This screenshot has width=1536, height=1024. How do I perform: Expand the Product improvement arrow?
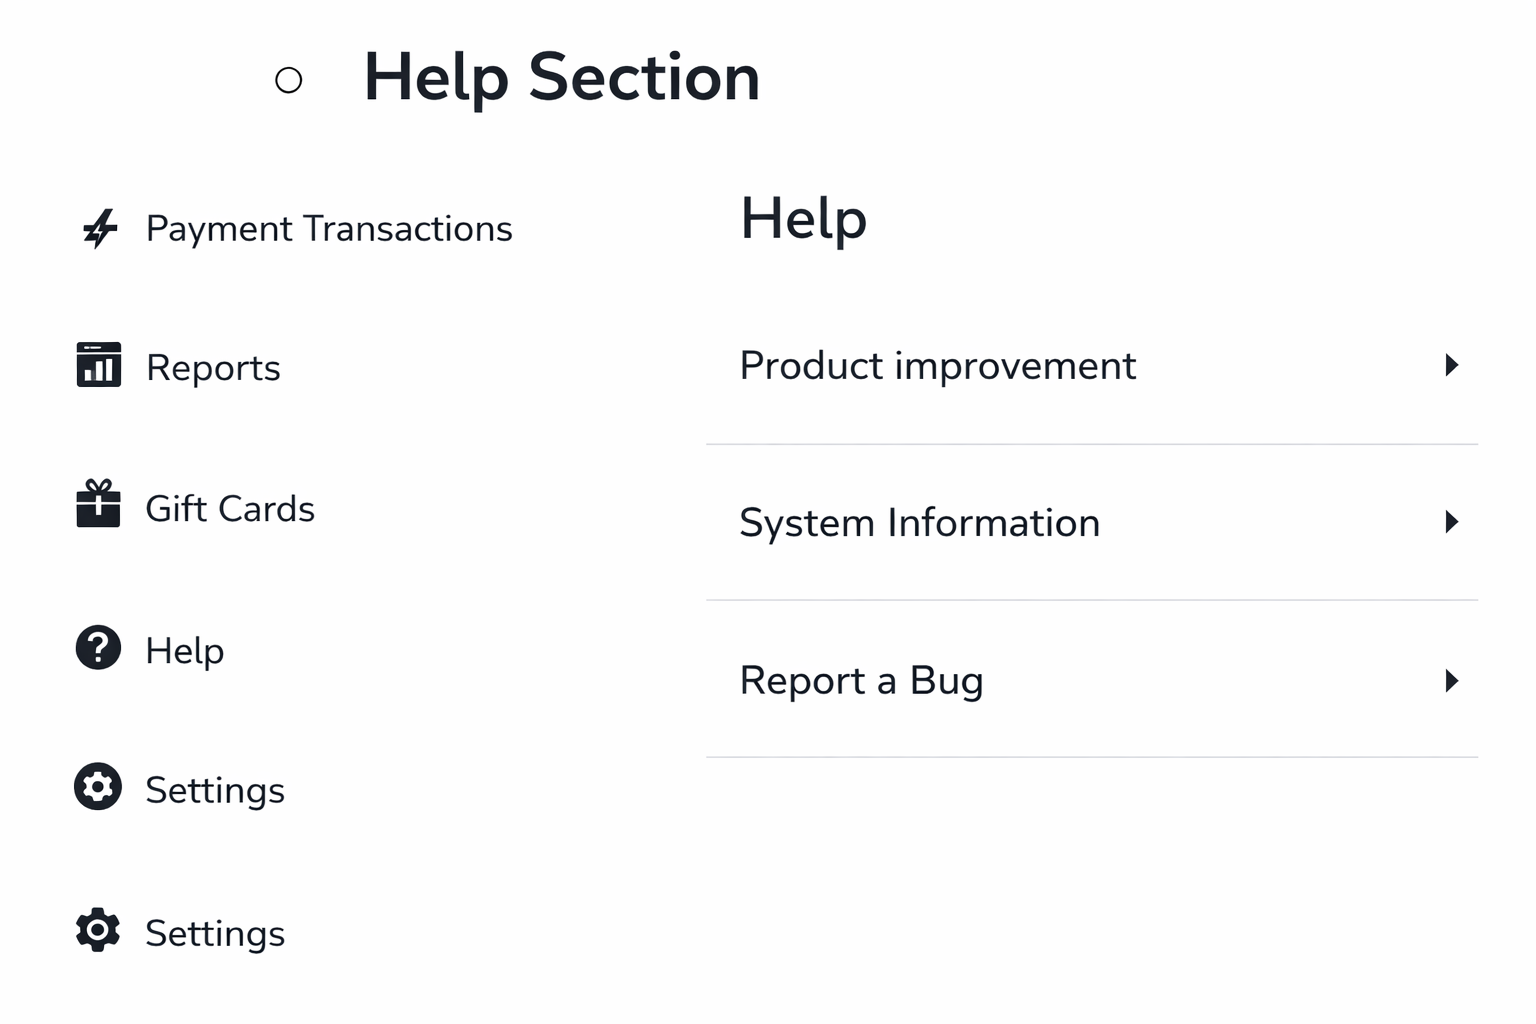[1452, 365]
